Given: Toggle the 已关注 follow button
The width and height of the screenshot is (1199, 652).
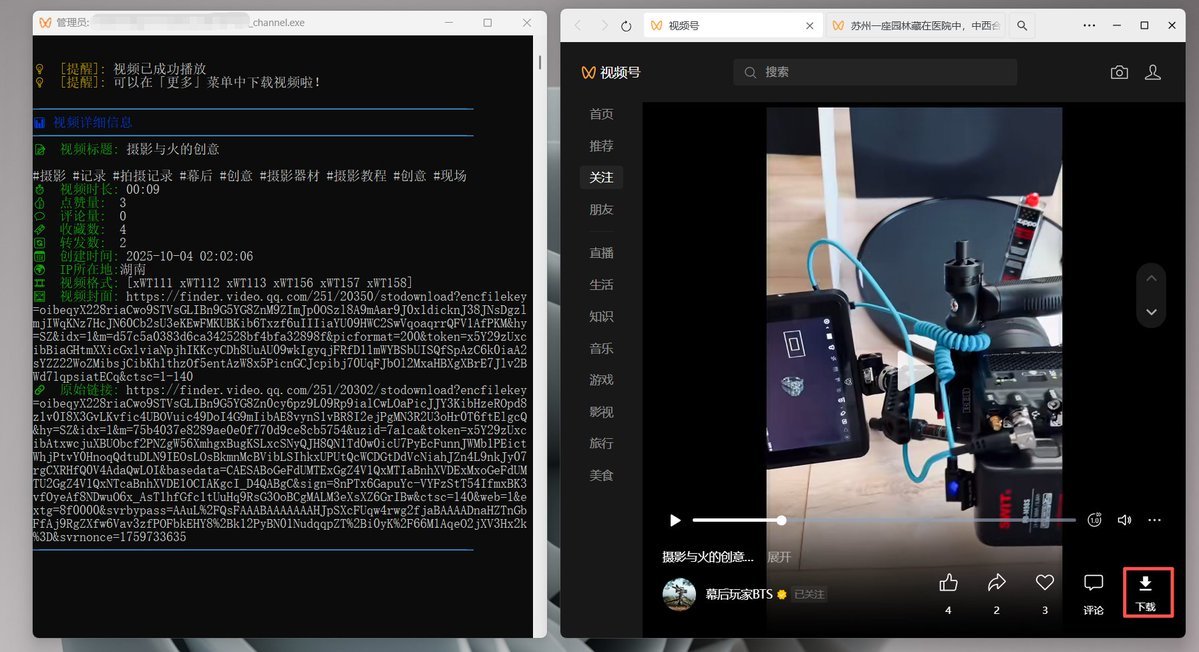Looking at the screenshot, I should pos(809,594).
